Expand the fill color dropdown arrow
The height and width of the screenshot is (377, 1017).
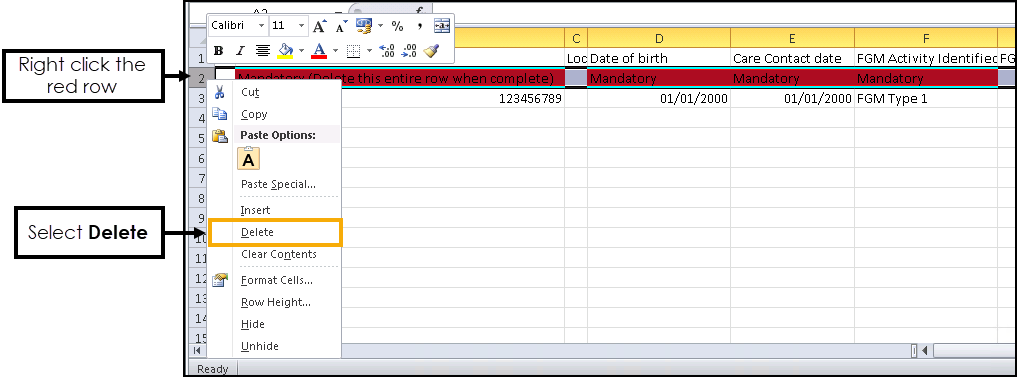(x=301, y=50)
